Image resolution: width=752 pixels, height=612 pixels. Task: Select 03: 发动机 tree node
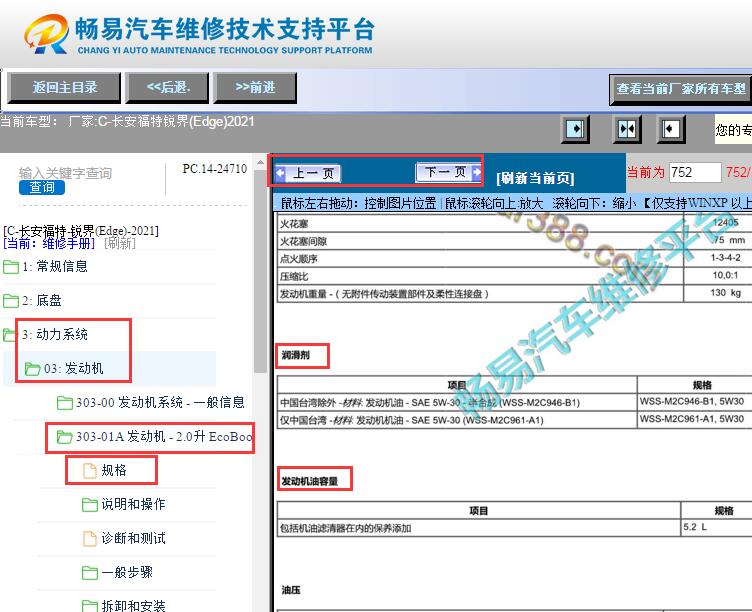[x=74, y=369]
